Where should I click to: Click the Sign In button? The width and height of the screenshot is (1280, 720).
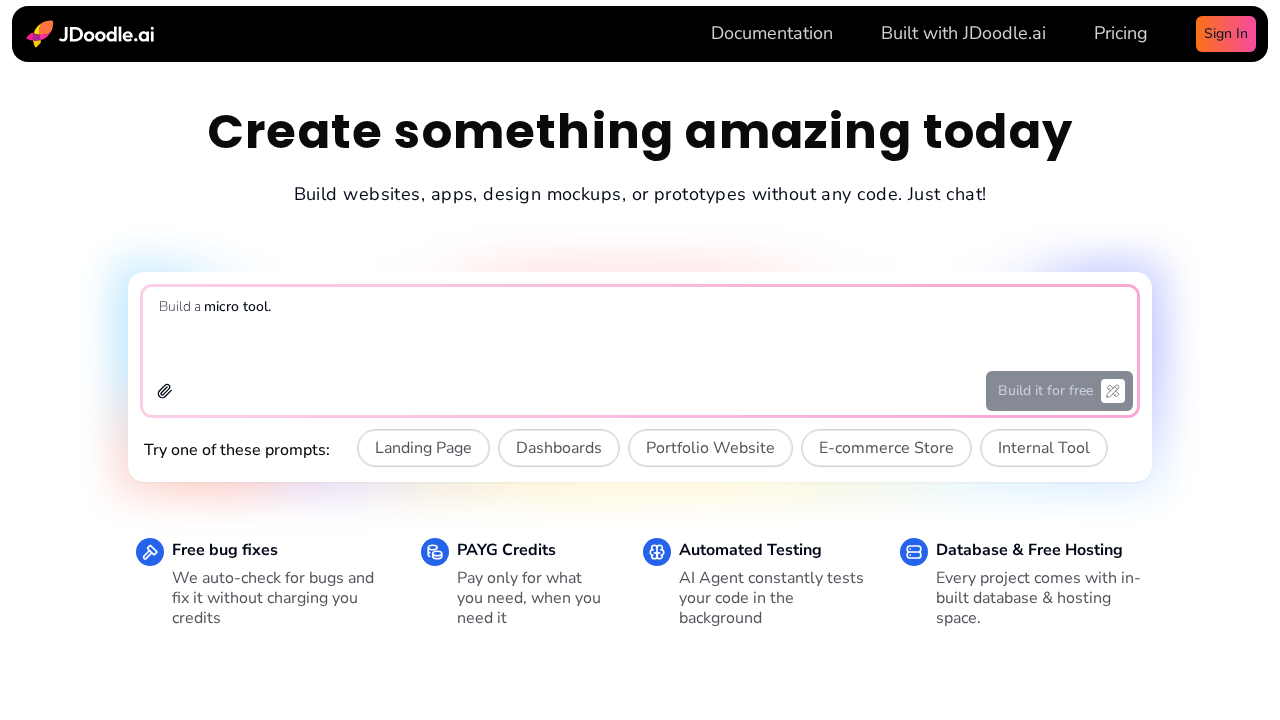tap(1225, 32)
